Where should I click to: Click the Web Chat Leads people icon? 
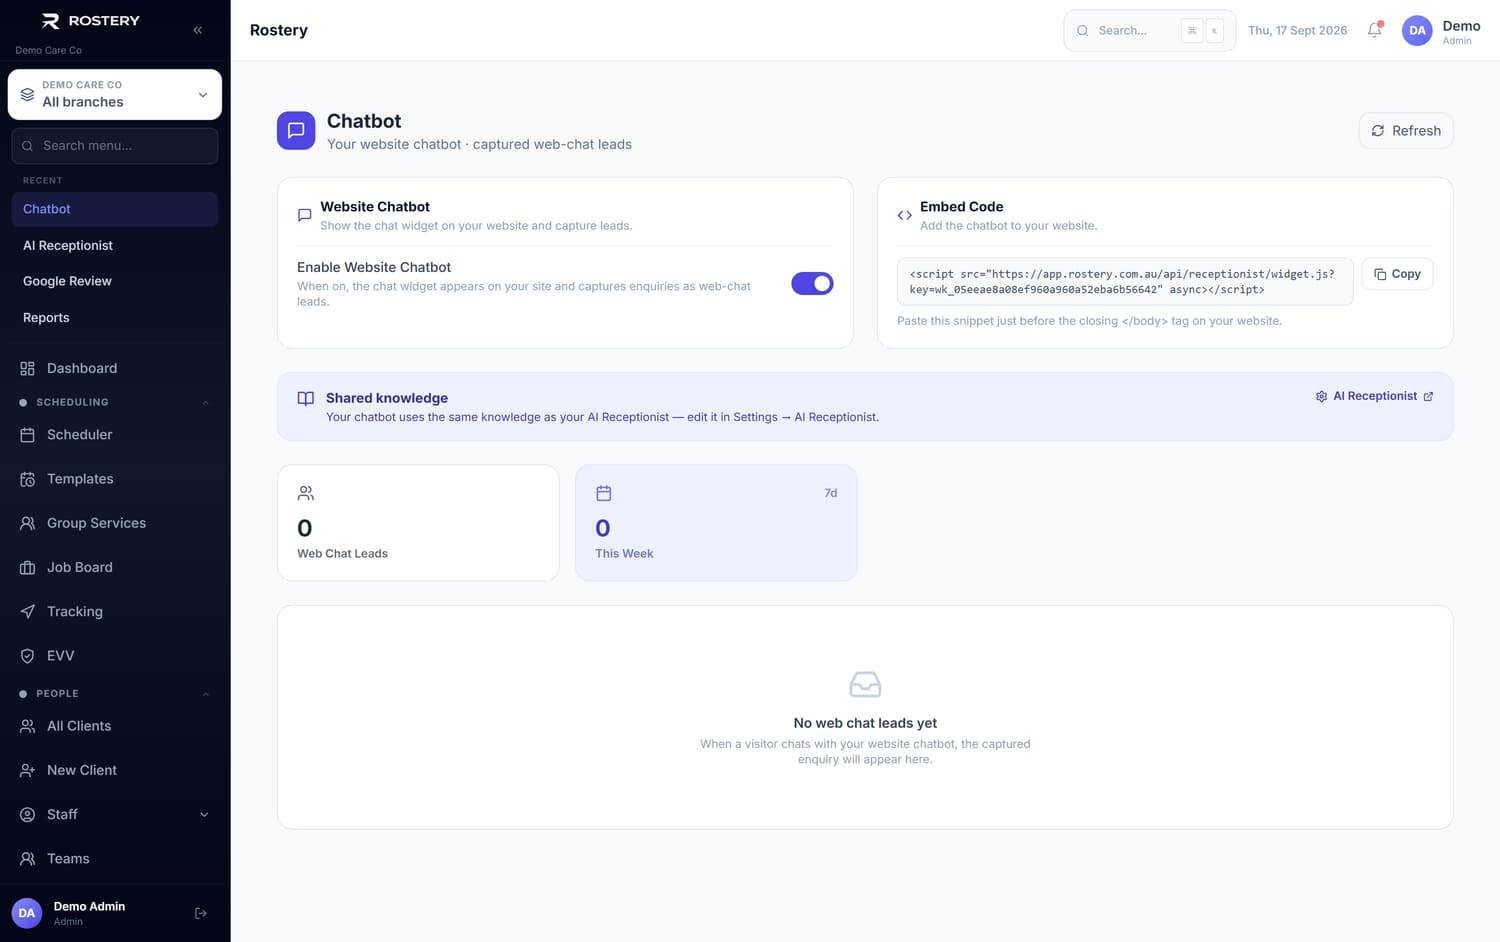pos(306,493)
